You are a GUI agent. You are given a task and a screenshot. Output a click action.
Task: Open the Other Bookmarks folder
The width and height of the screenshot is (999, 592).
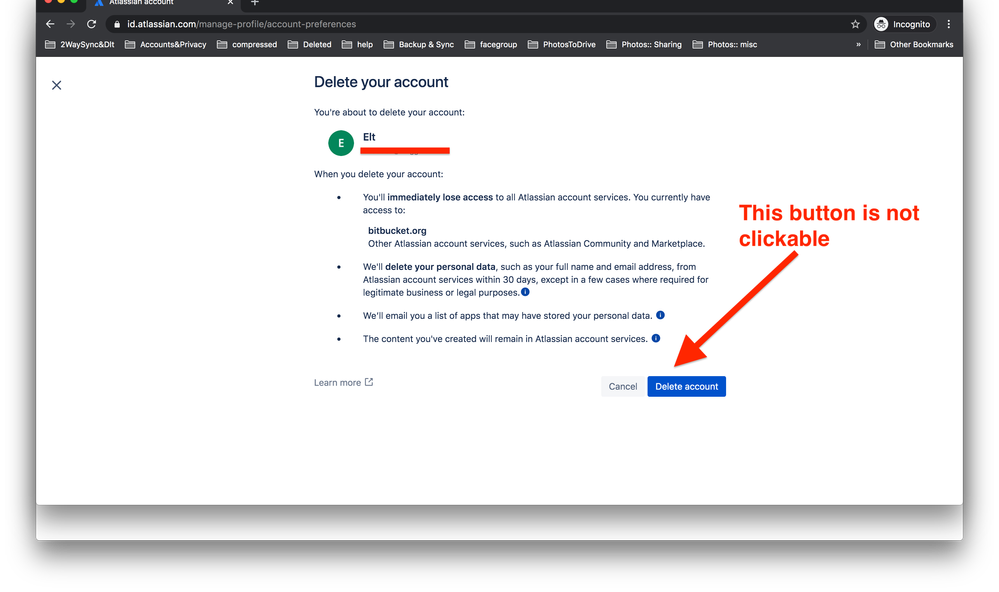click(x=914, y=45)
